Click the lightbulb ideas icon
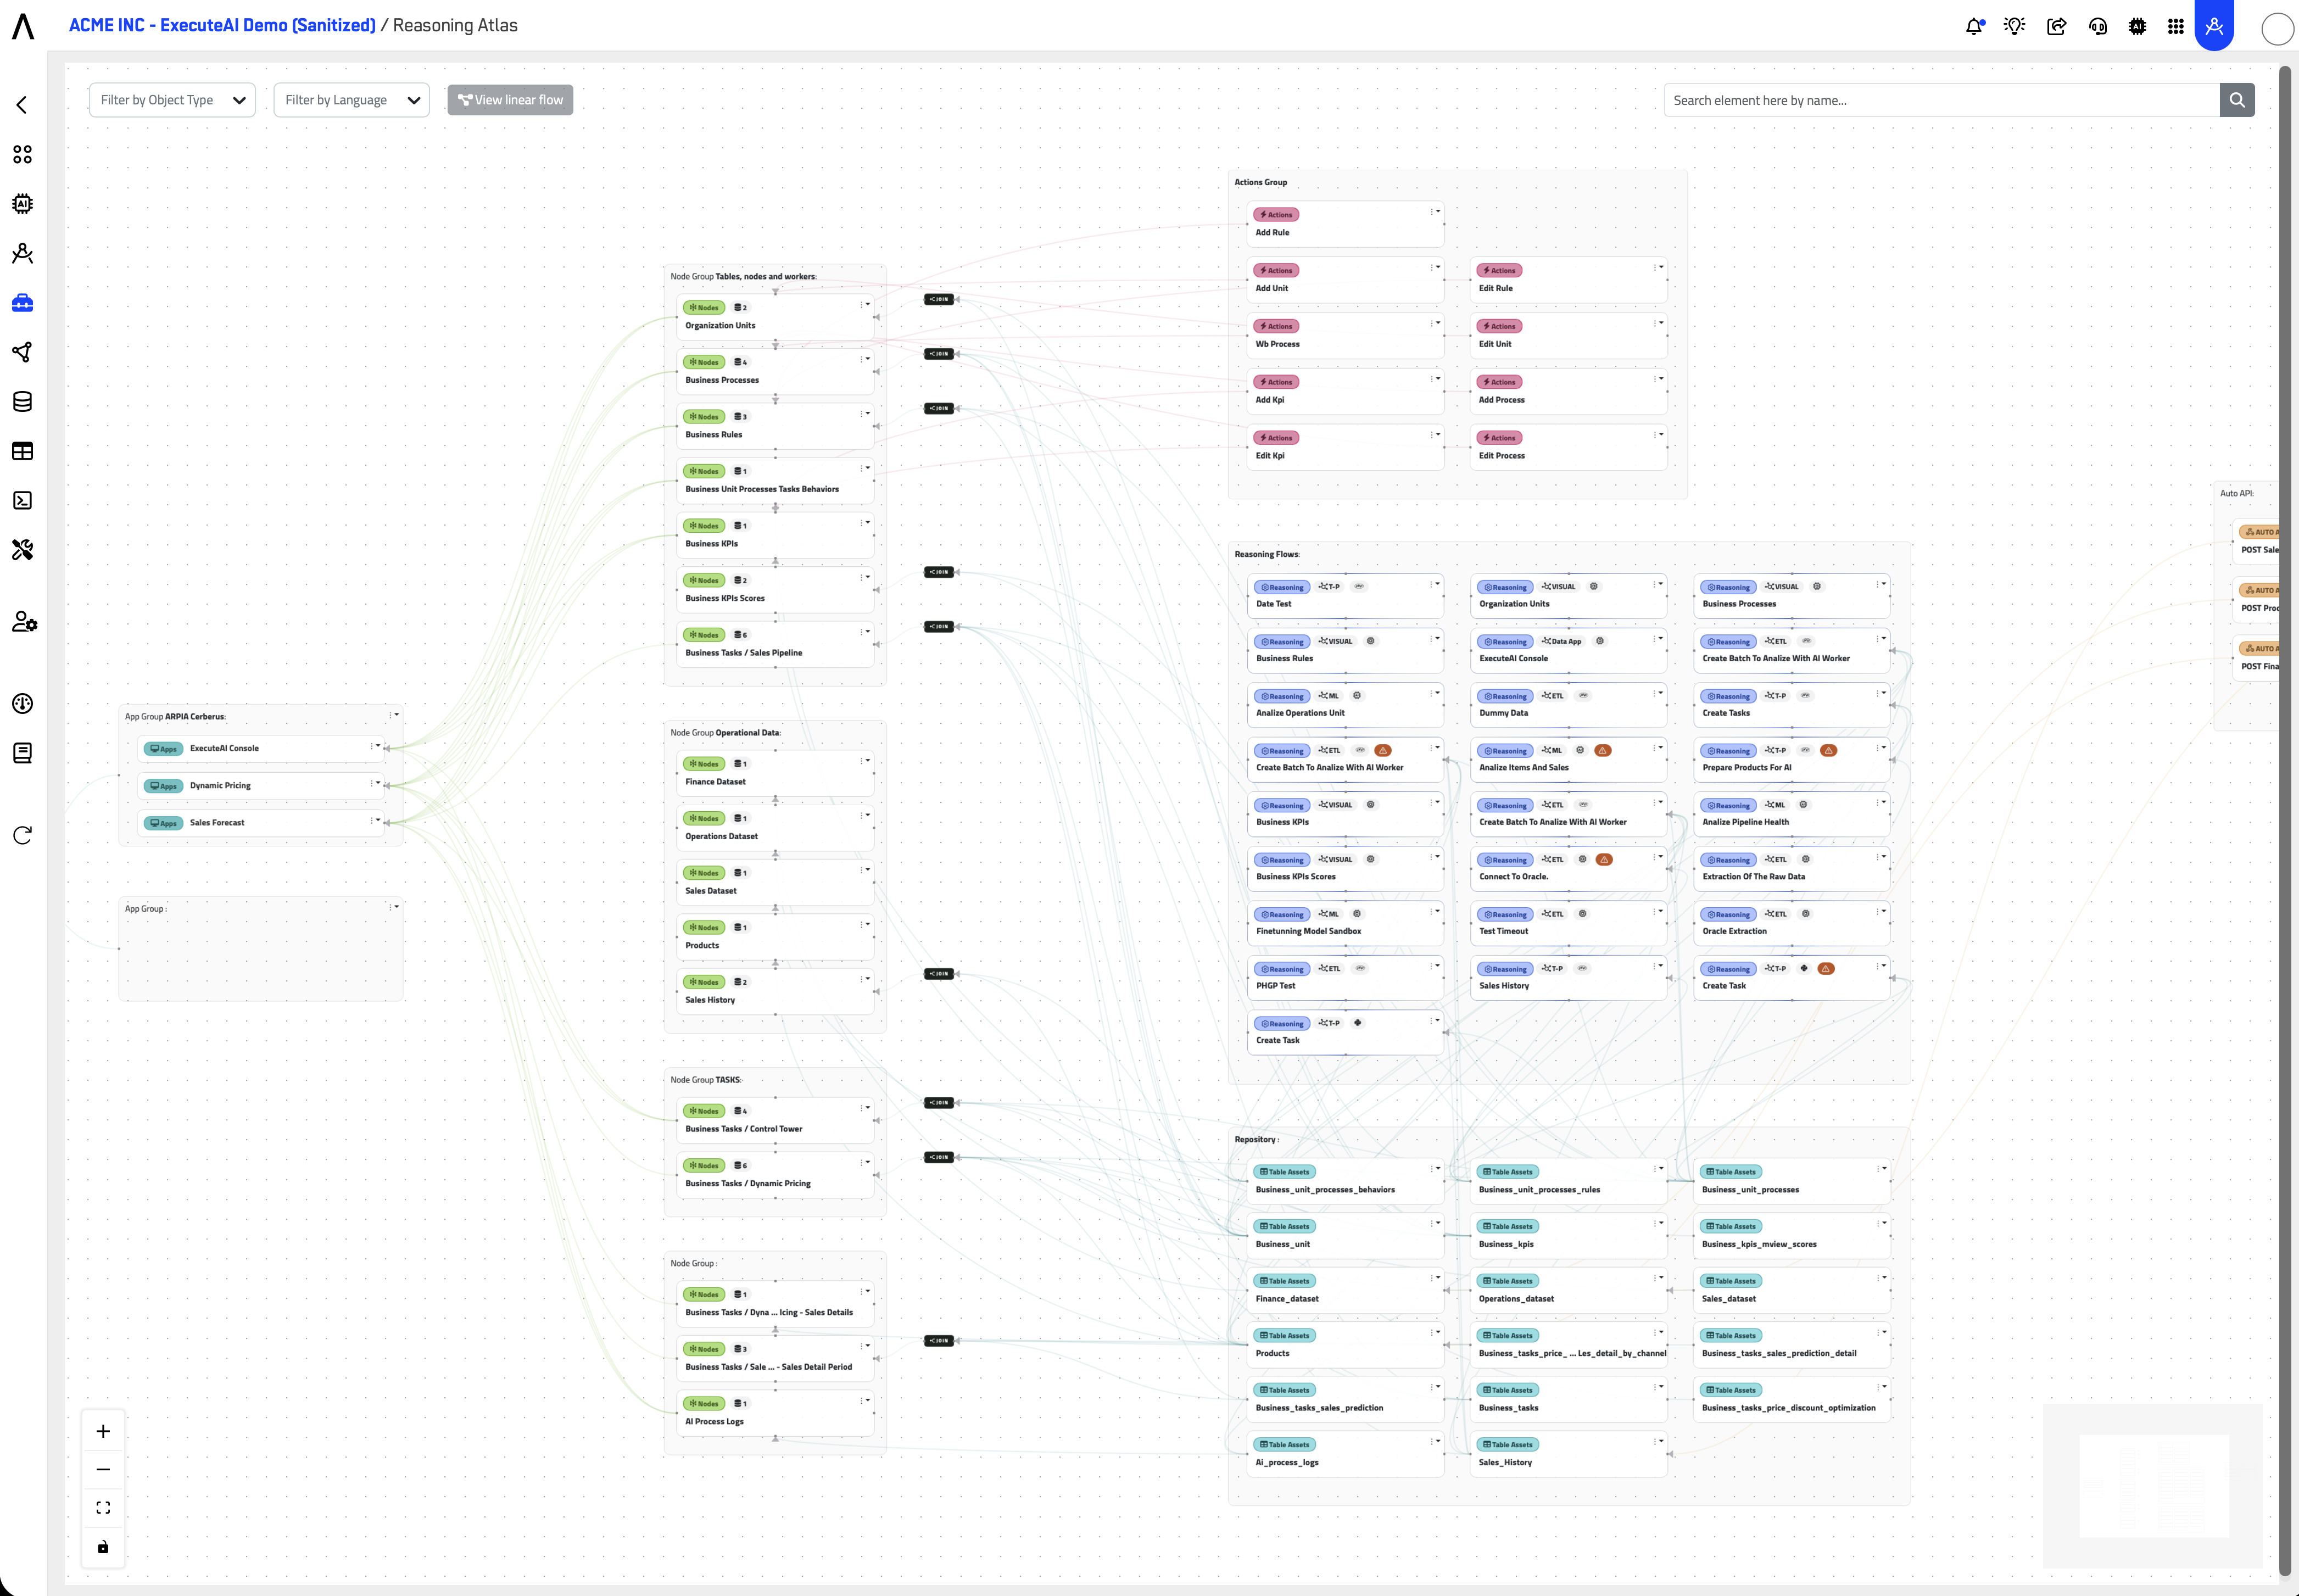Image resolution: width=2299 pixels, height=1596 pixels. 2014,27
